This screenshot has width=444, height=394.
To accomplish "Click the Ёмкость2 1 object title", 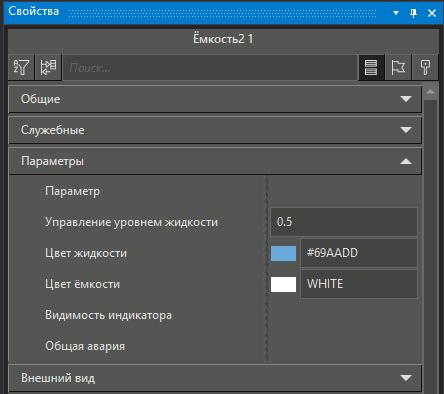I will coord(223,39).
